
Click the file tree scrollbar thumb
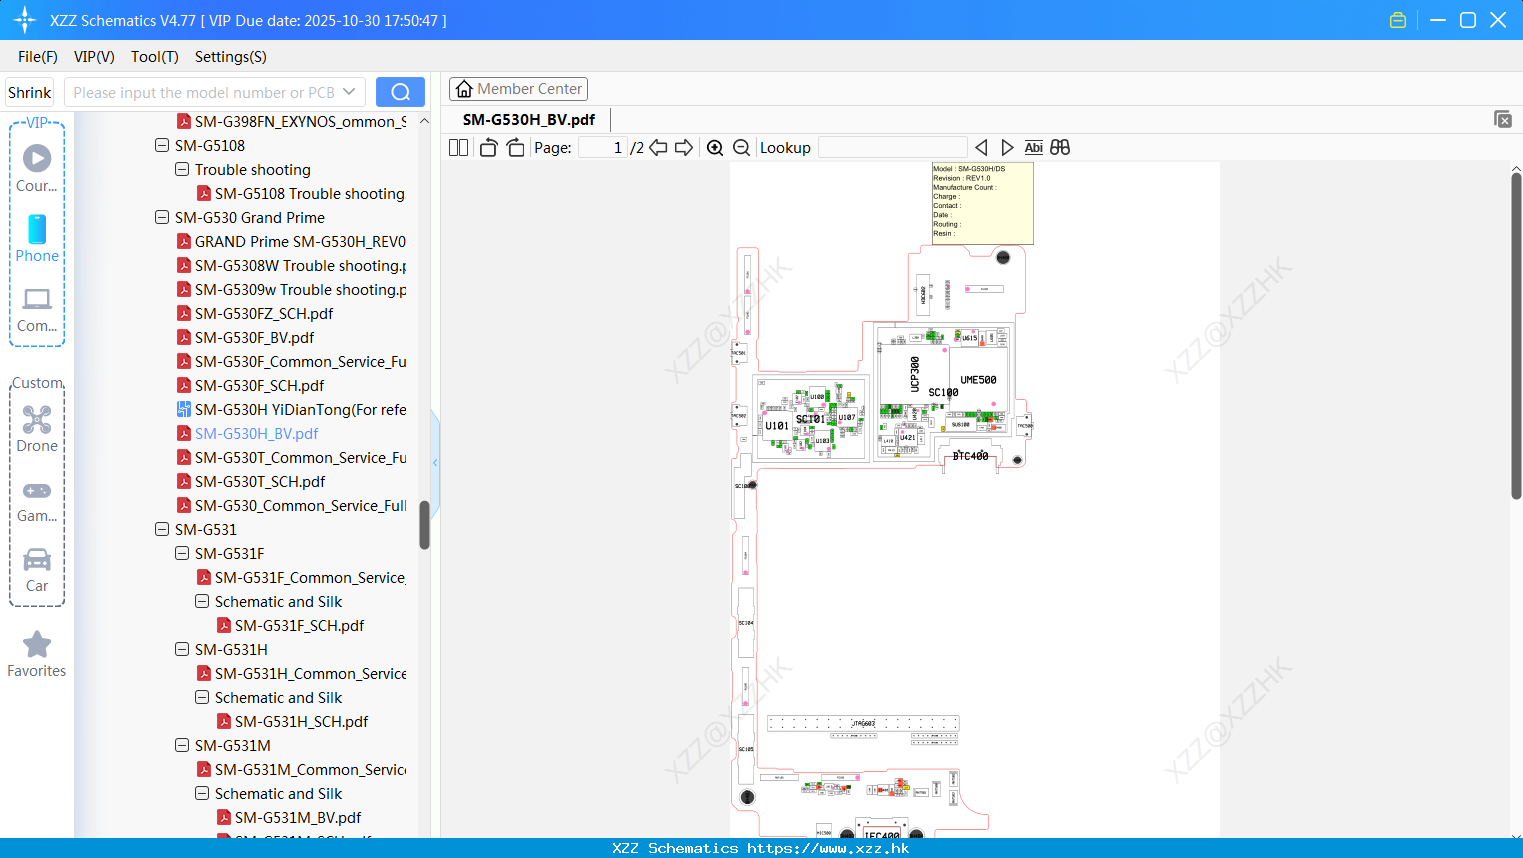(424, 525)
